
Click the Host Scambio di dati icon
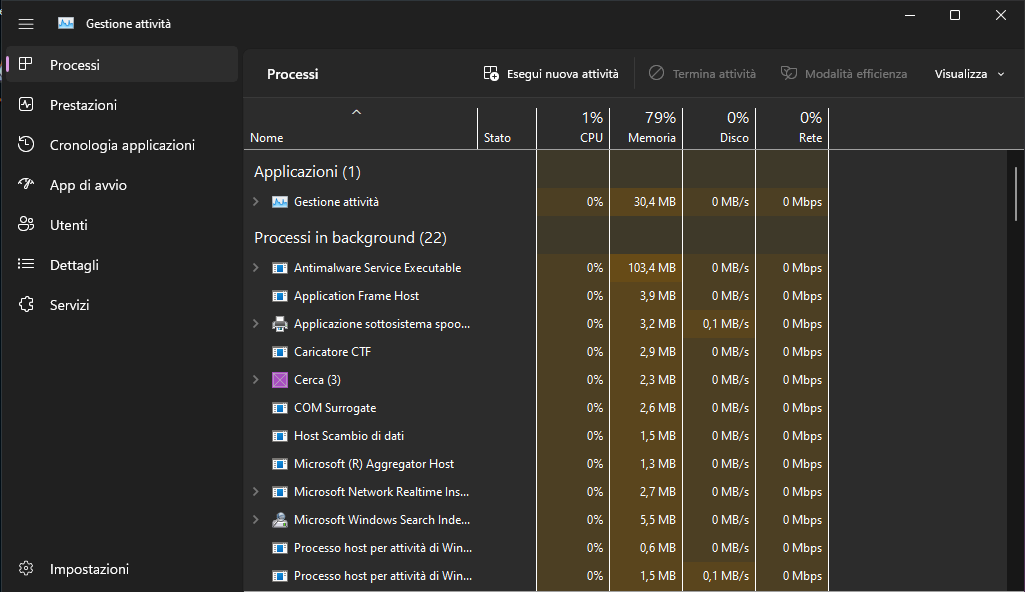(280, 436)
